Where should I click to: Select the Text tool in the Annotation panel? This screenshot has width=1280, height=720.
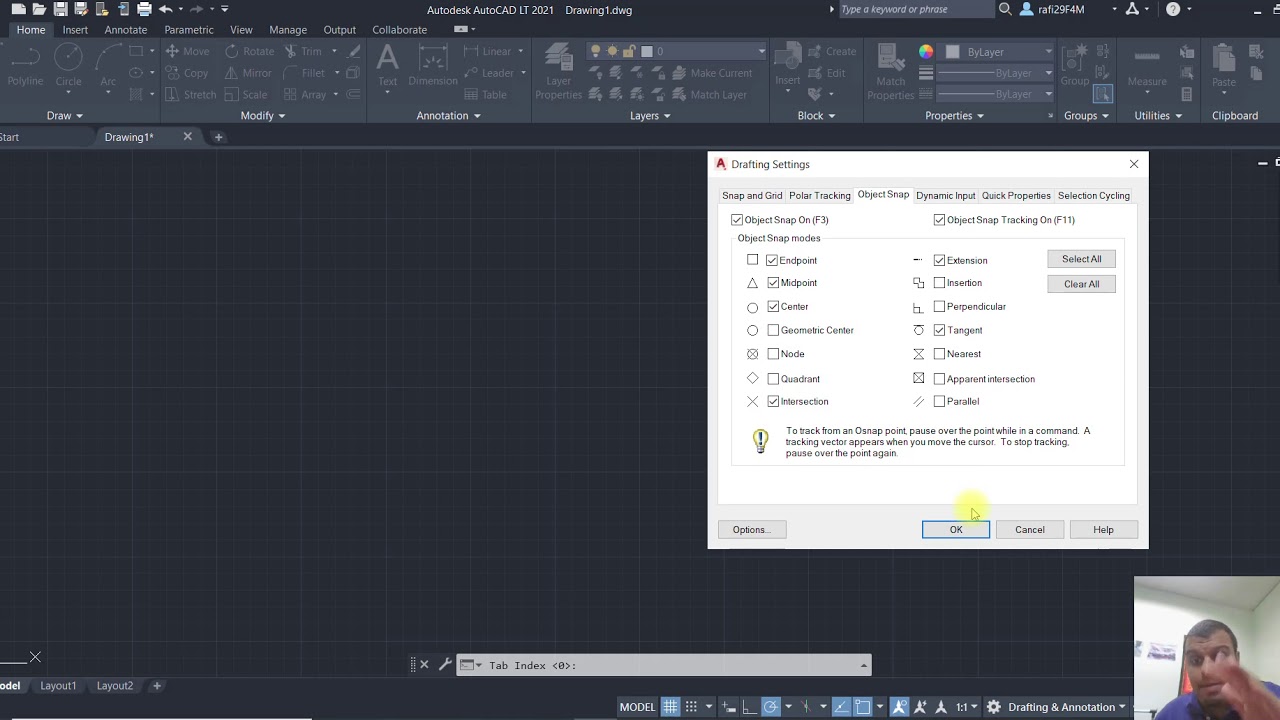(387, 66)
